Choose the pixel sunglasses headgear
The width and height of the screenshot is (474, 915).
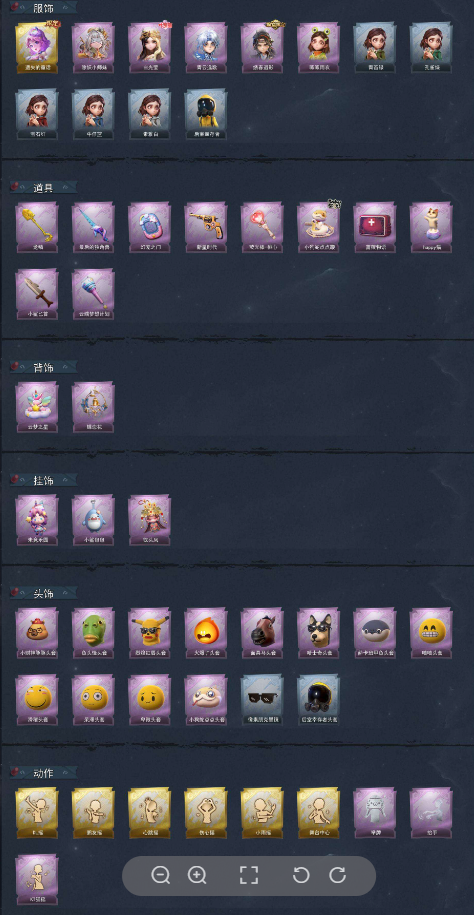262,700
